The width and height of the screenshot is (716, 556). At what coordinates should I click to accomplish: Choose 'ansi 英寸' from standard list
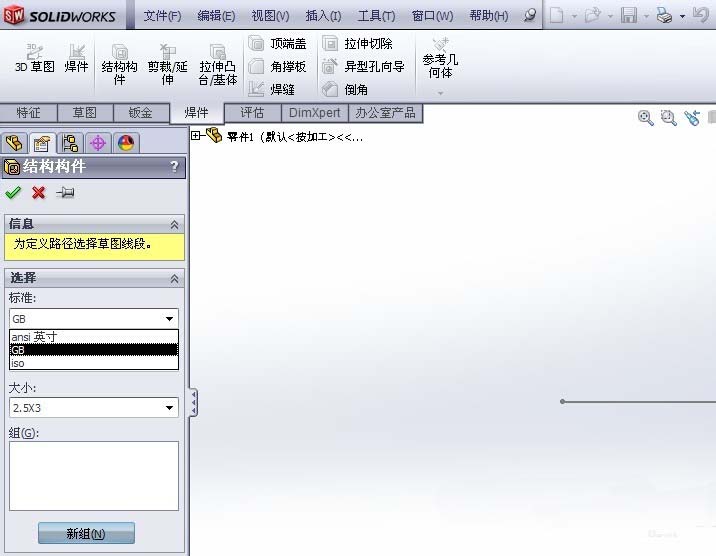94,337
